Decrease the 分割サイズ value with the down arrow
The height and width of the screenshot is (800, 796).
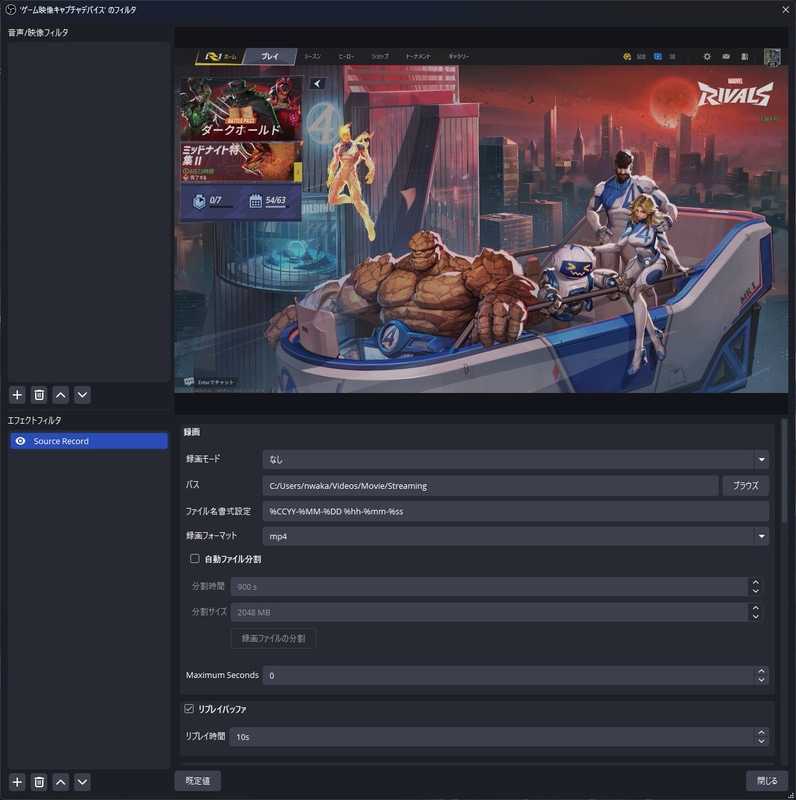[756, 617]
